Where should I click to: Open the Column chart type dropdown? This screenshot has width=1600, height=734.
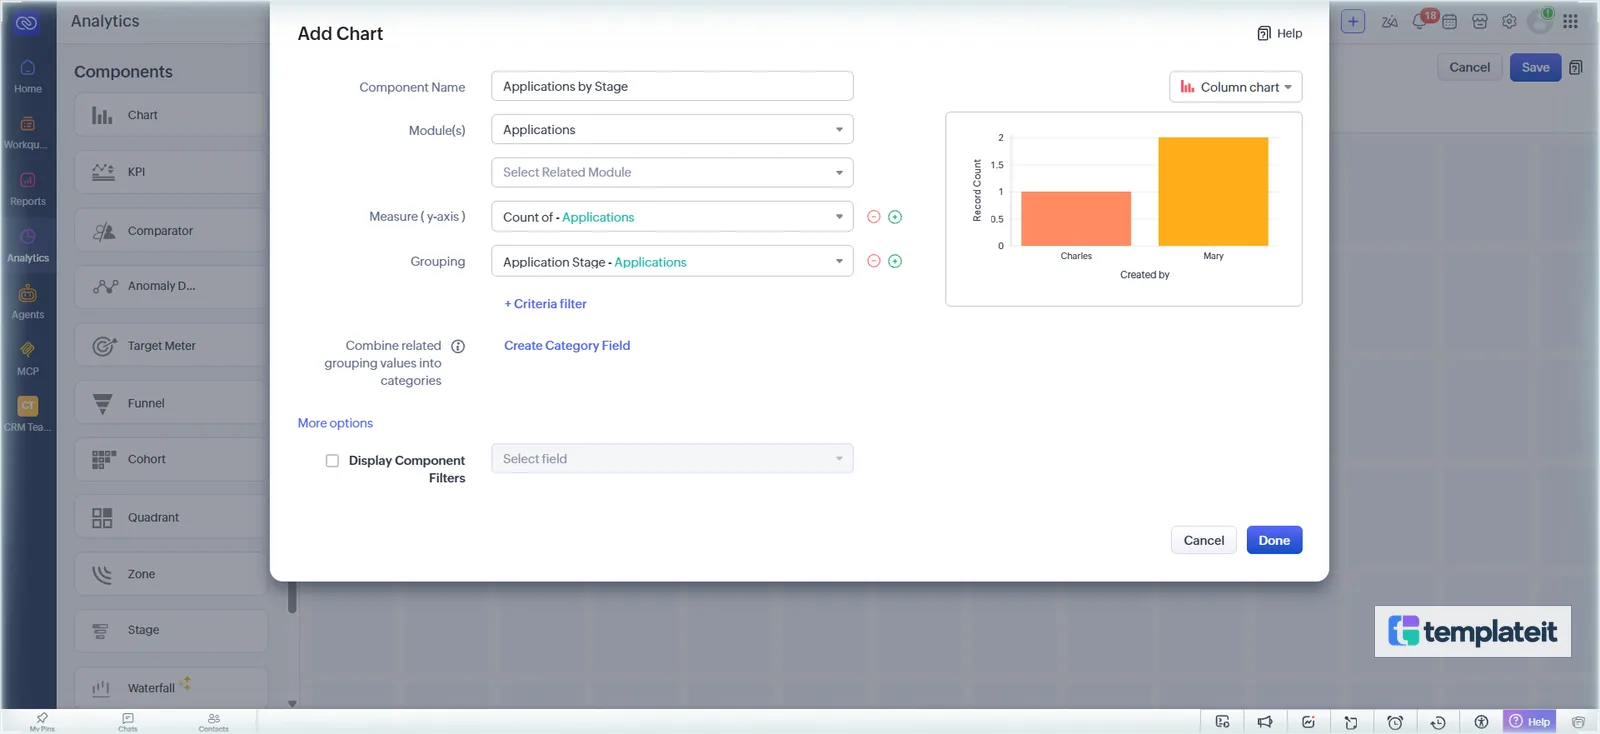pyautogui.click(x=1236, y=87)
